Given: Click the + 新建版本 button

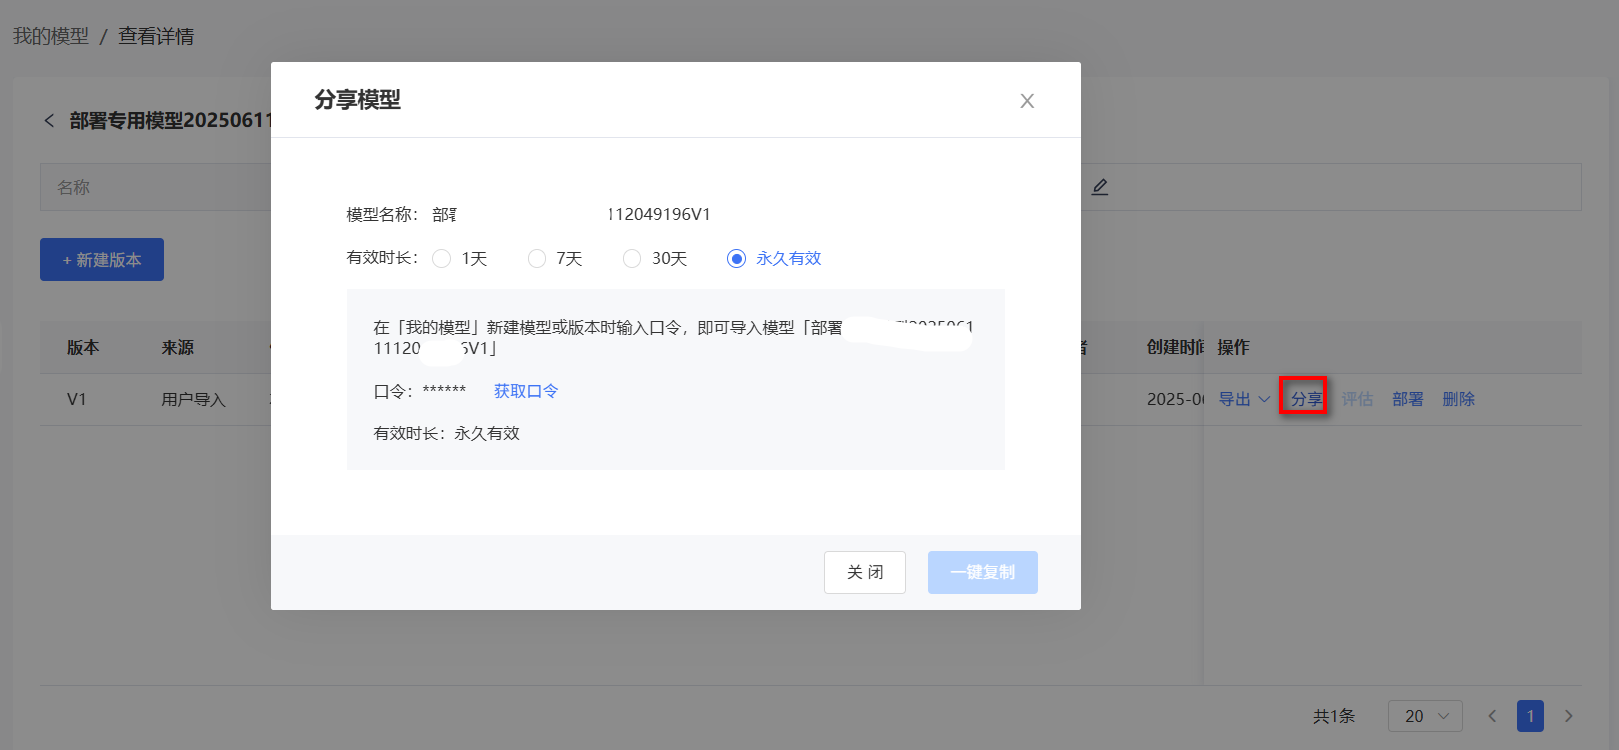Looking at the screenshot, I should [x=102, y=260].
